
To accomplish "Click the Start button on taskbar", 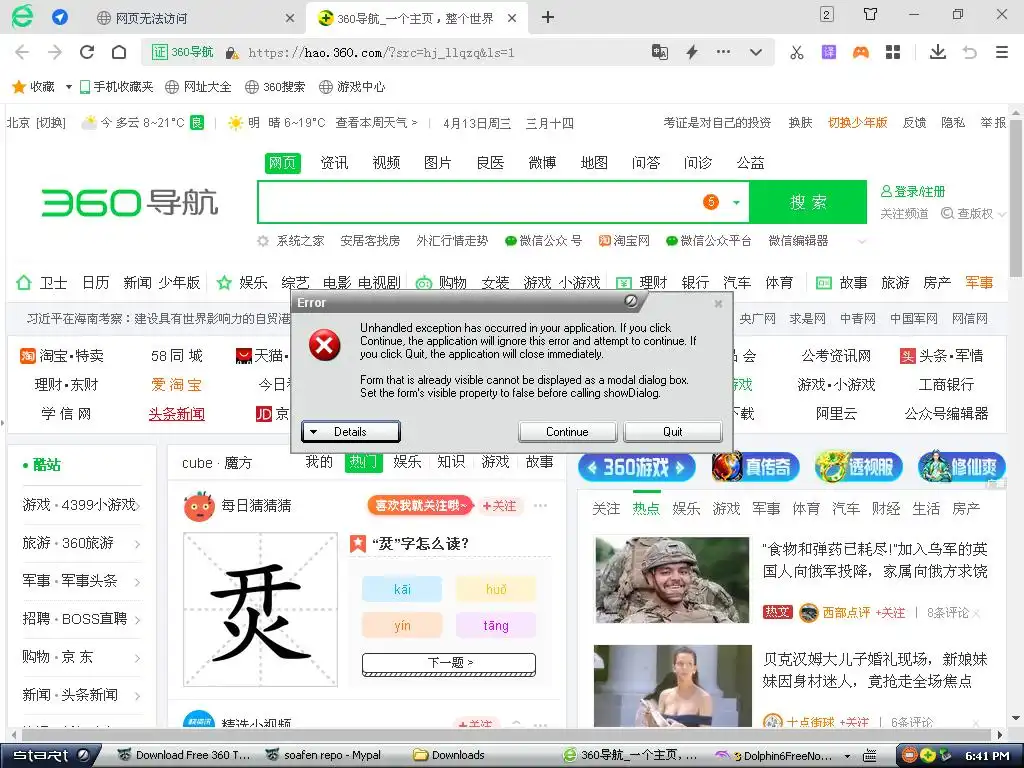I will click(51, 755).
